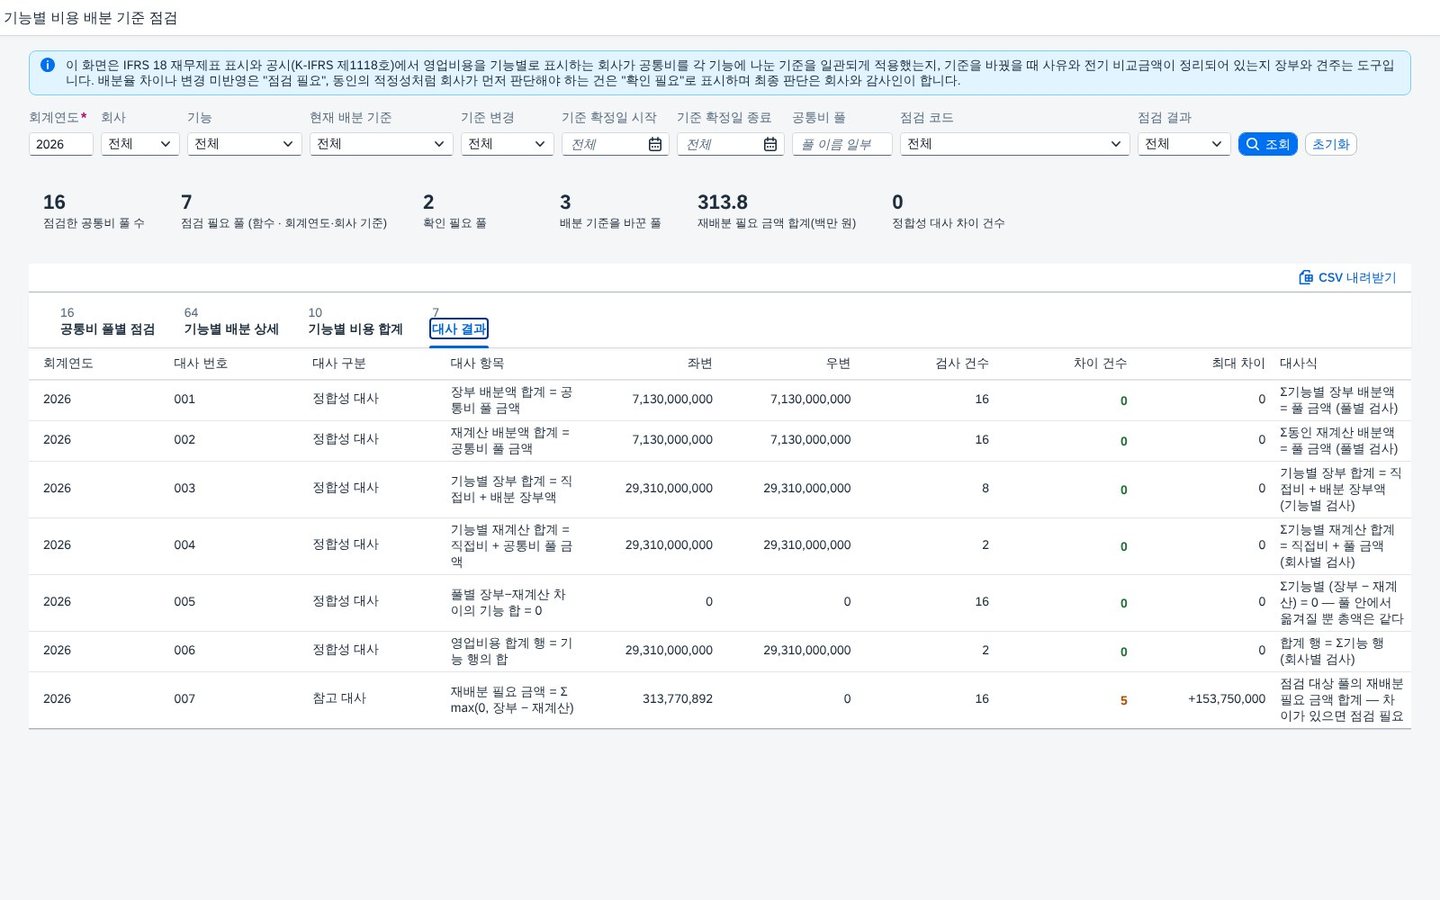Click 영업비용 합계 행 대사 항목 cell
The image size is (1440, 900).
511,651
